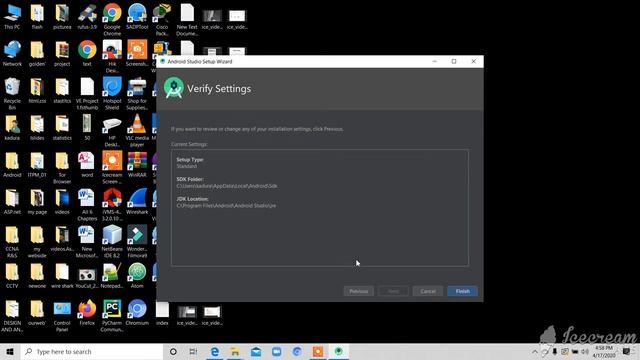The width and height of the screenshot is (640, 360).
Task: Select the VLC media player desktop shortcut
Action: 137,131
